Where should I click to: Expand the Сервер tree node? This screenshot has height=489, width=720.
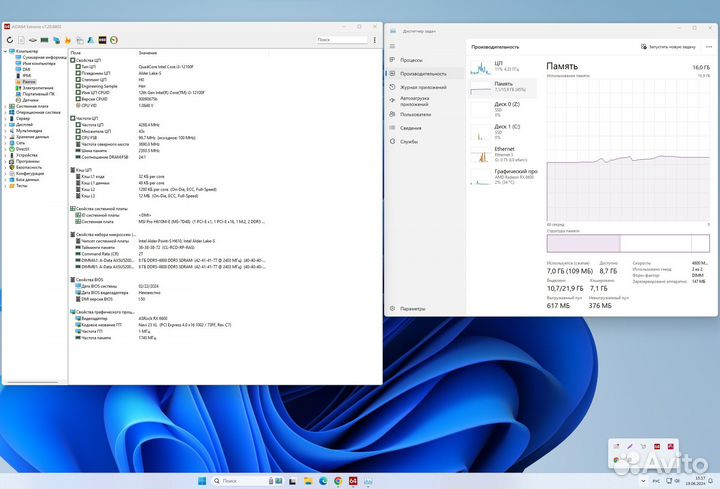tap(6, 118)
